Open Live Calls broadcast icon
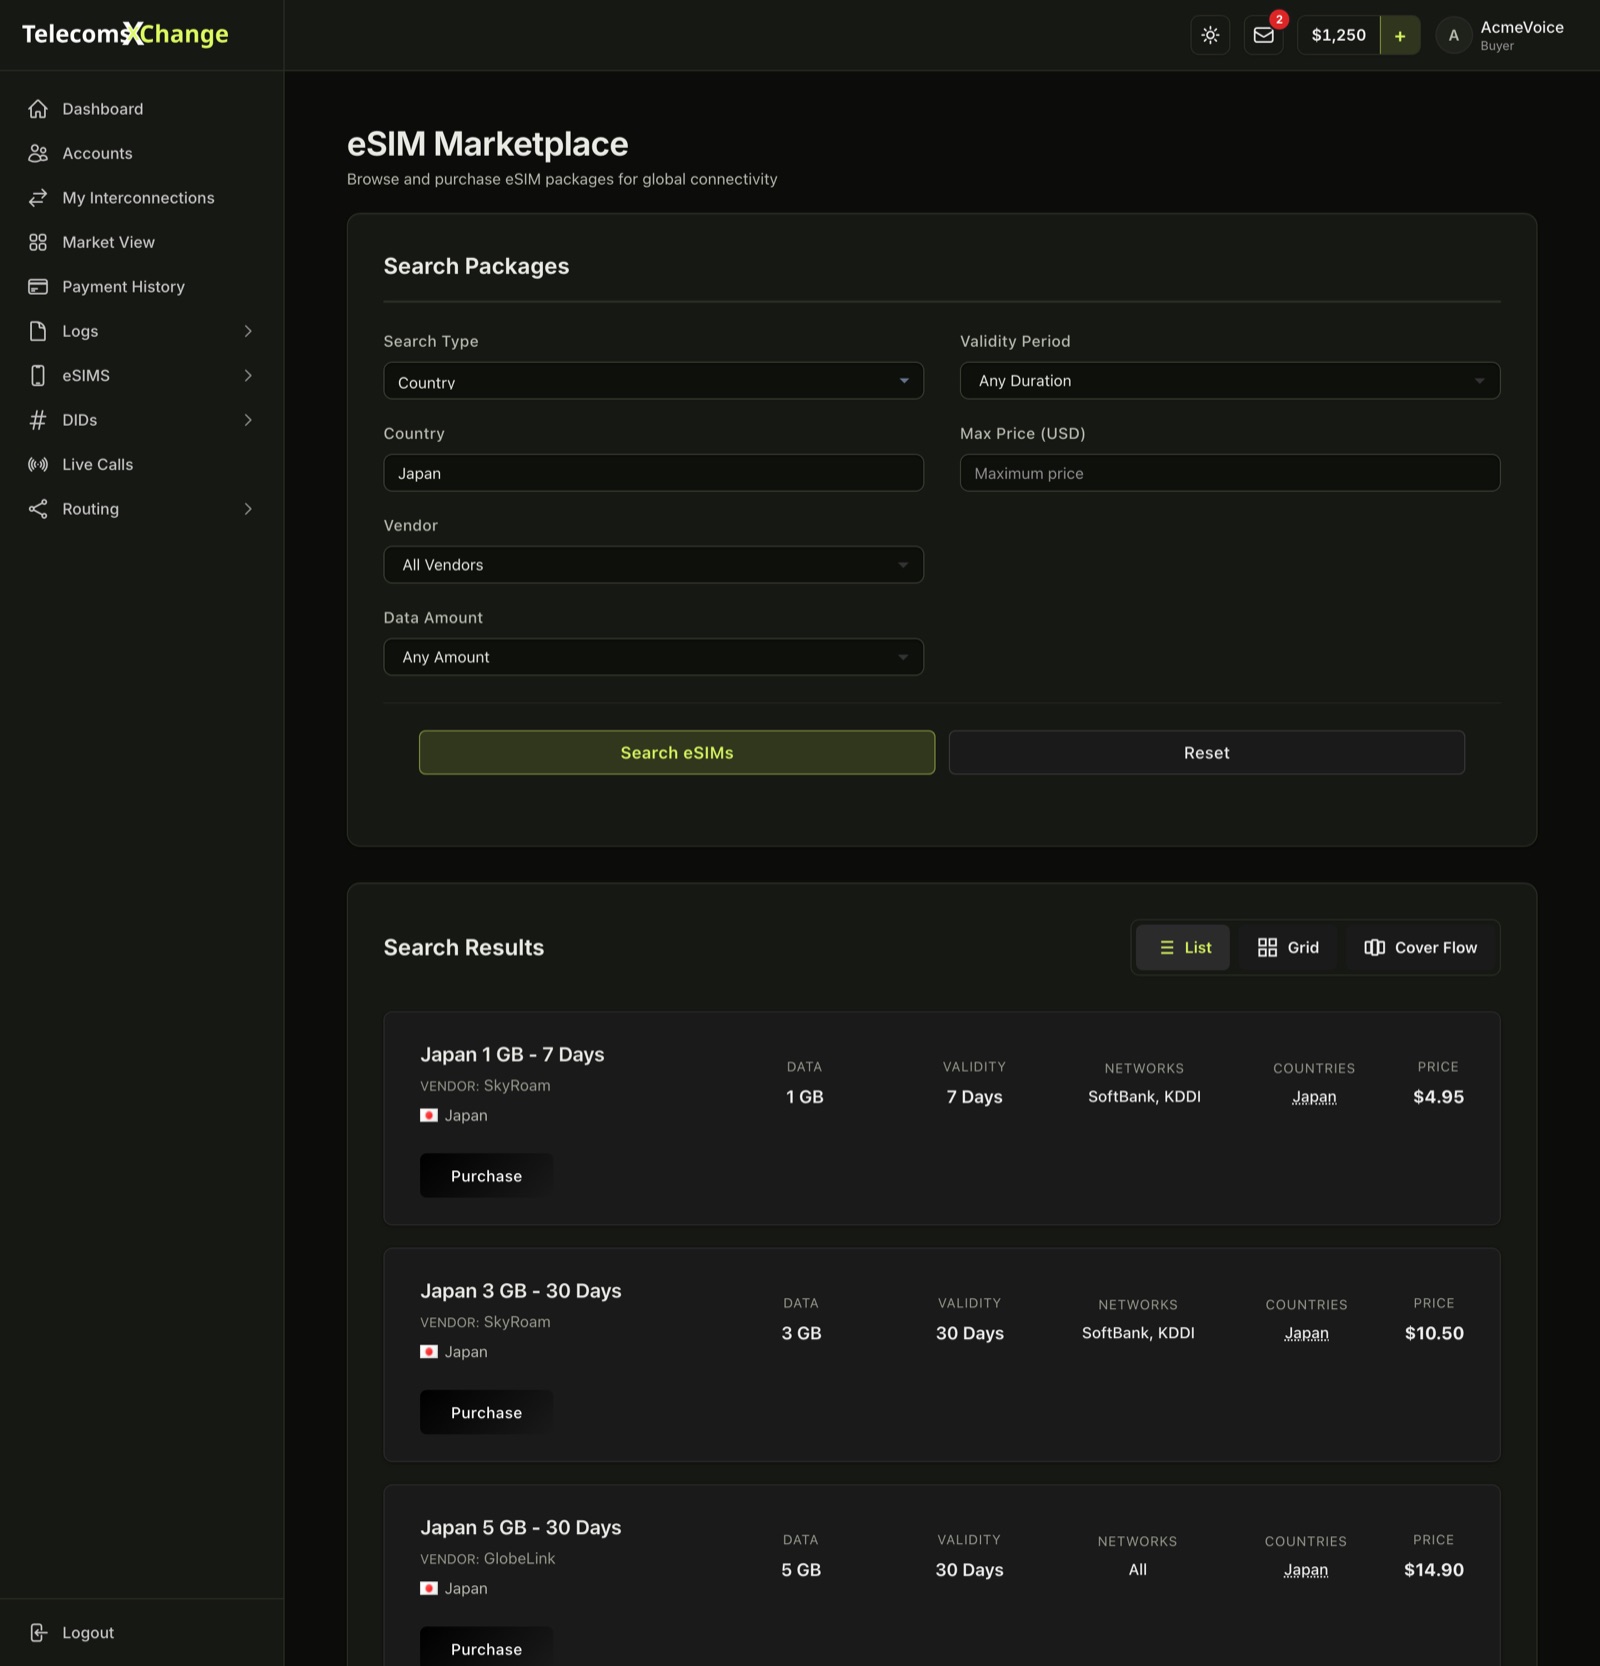 [x=38, y=464]
